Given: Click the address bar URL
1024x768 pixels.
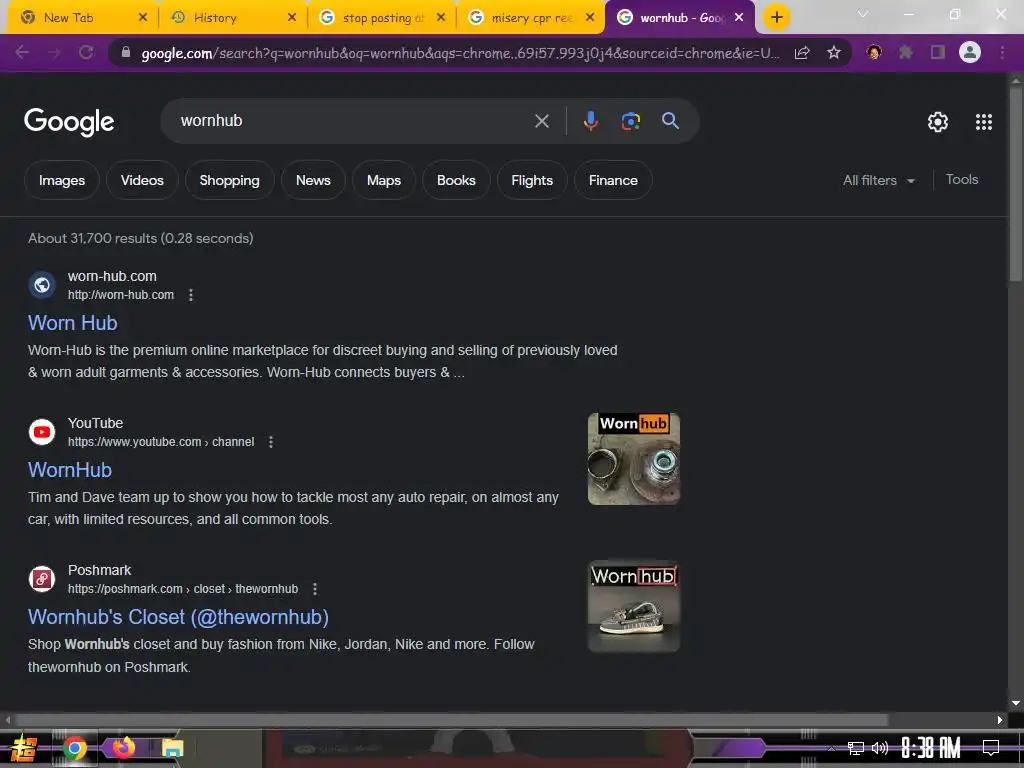Looking at the screenshot, I should point(460,53).
